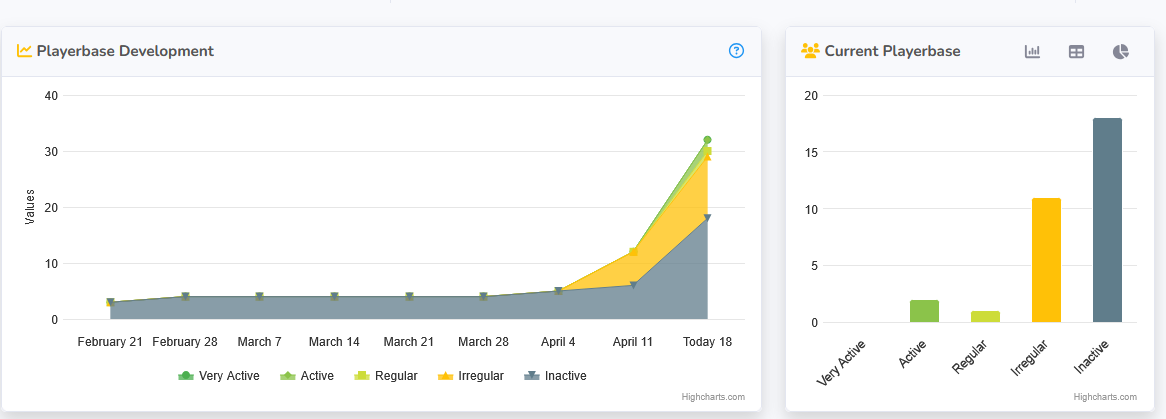Screen dimensions: 1166x419
Task: Select the yellow Irregular bar
Action: click(1046, 260)
